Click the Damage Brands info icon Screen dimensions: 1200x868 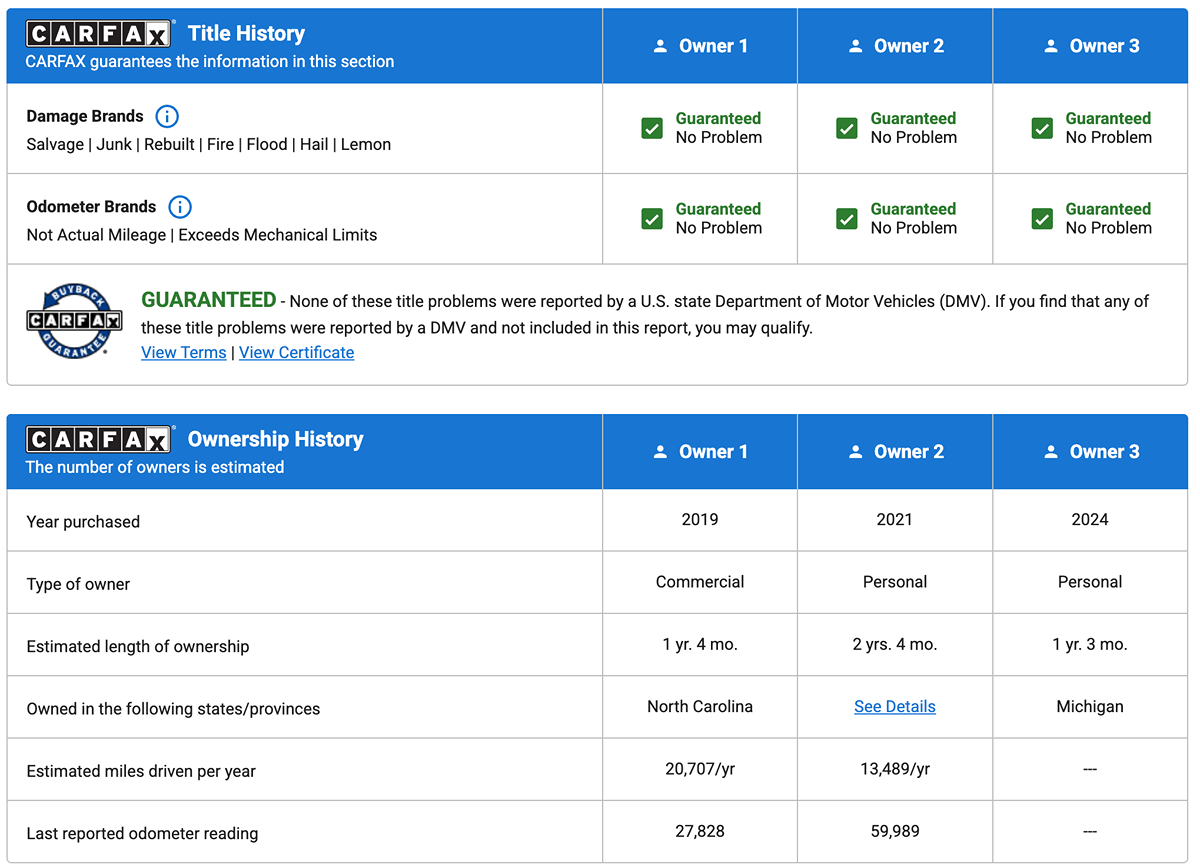[167, 116]
